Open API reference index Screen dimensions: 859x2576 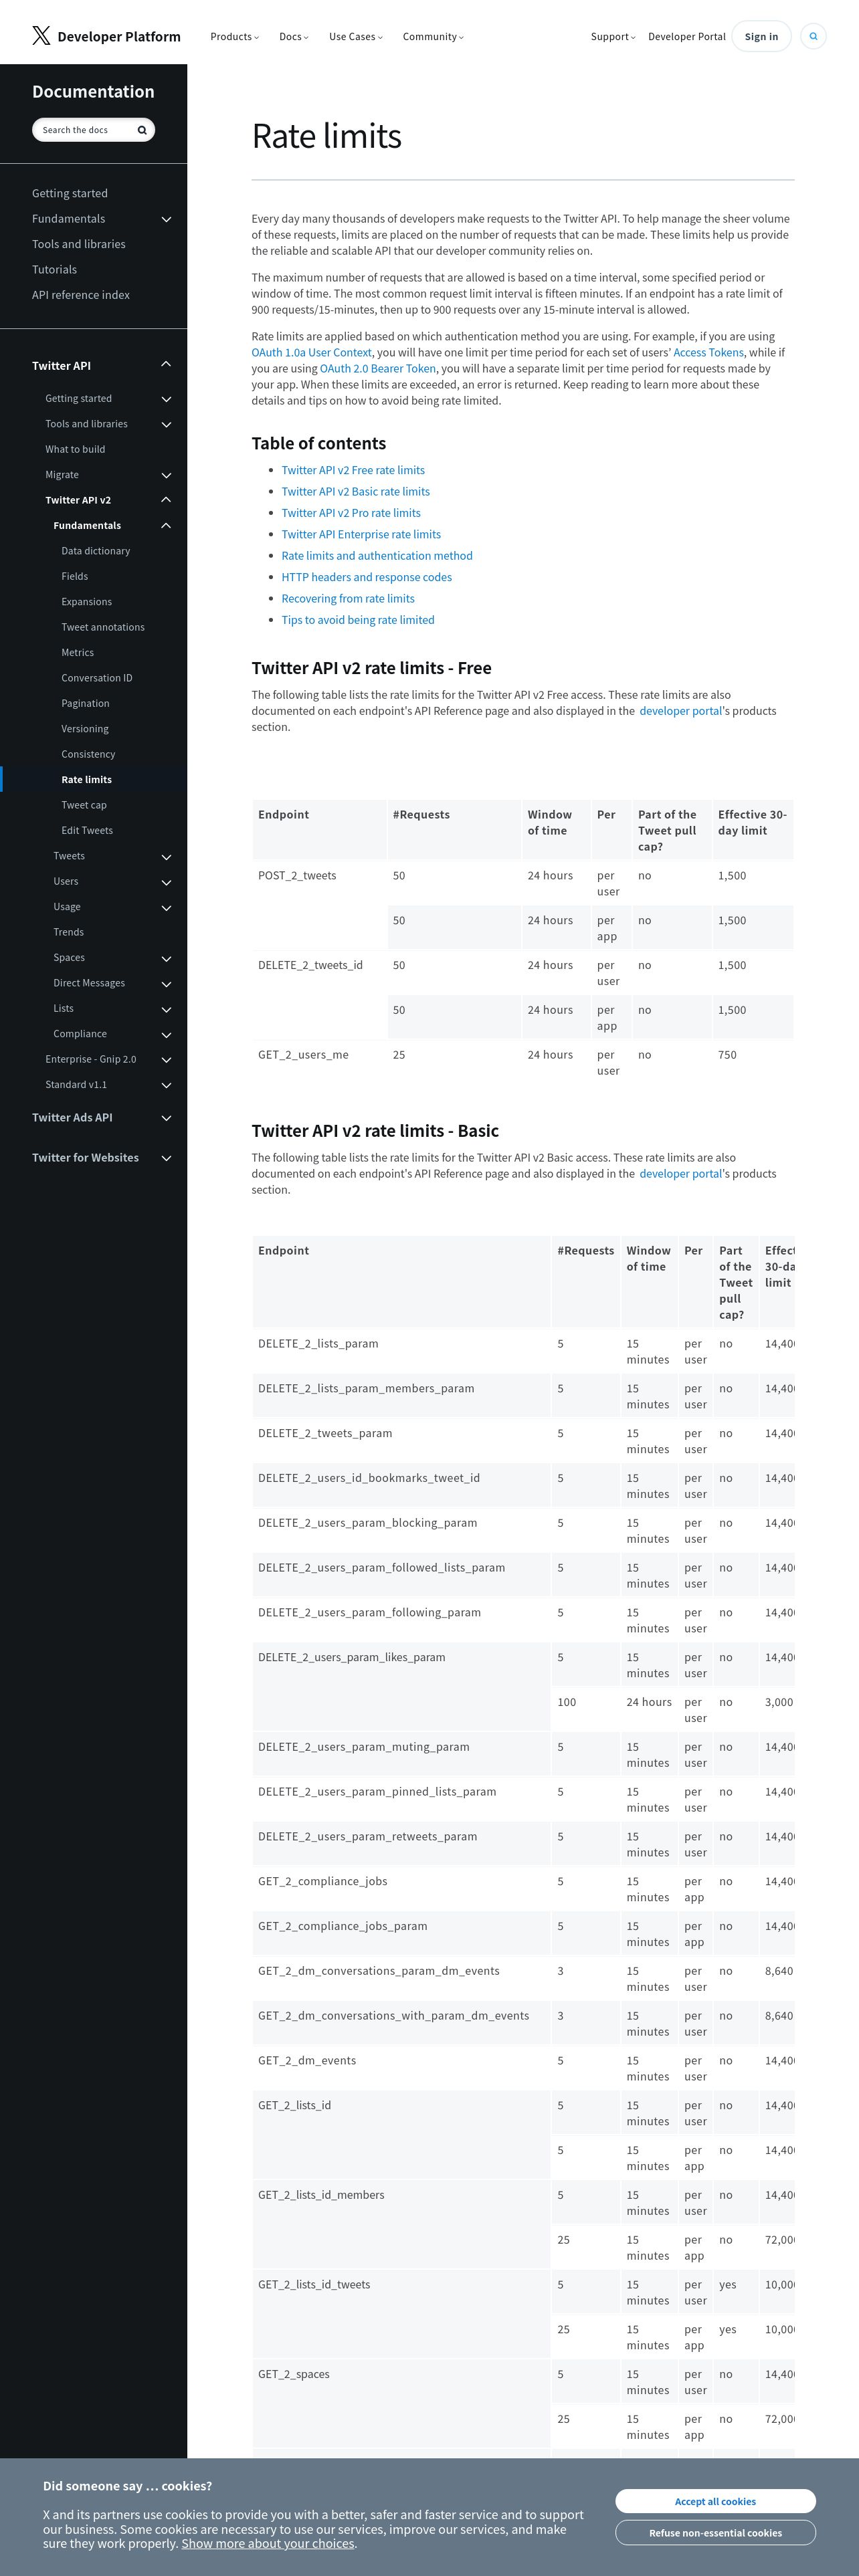pyautogui.click(x=81, y=295)
